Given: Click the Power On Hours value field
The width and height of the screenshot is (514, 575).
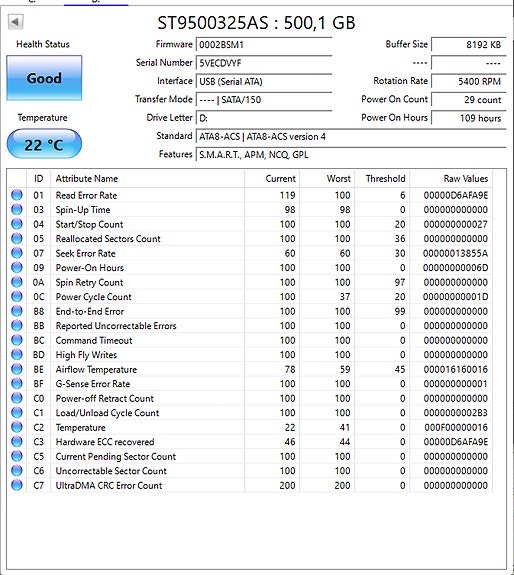Looking at the screenshot, I should pos(469,118).
